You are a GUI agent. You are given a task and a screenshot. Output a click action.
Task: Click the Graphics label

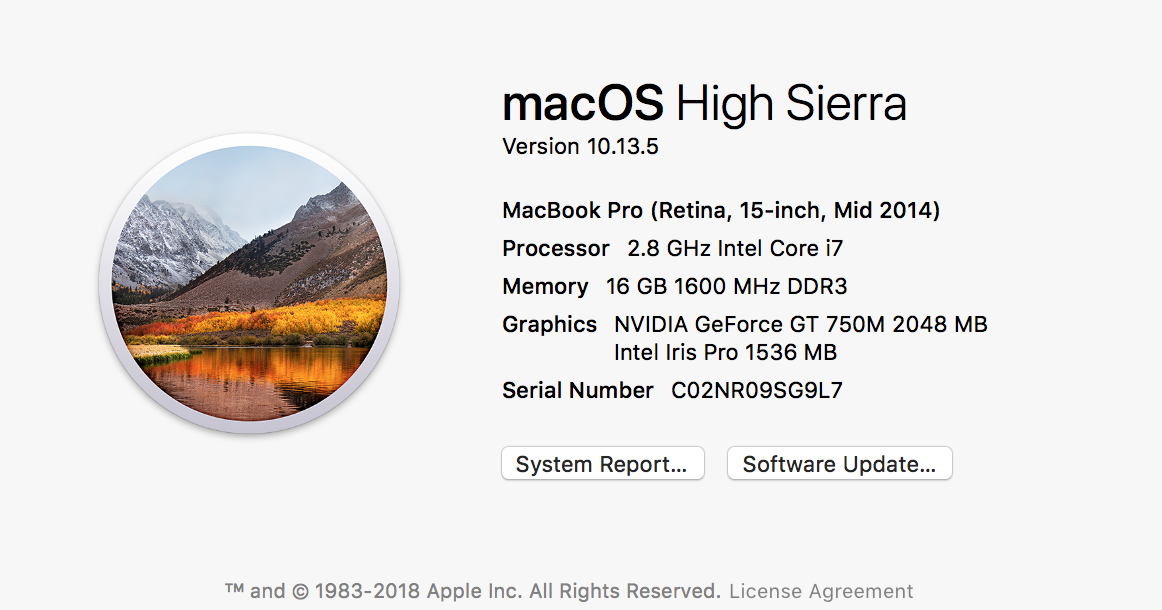549,325
